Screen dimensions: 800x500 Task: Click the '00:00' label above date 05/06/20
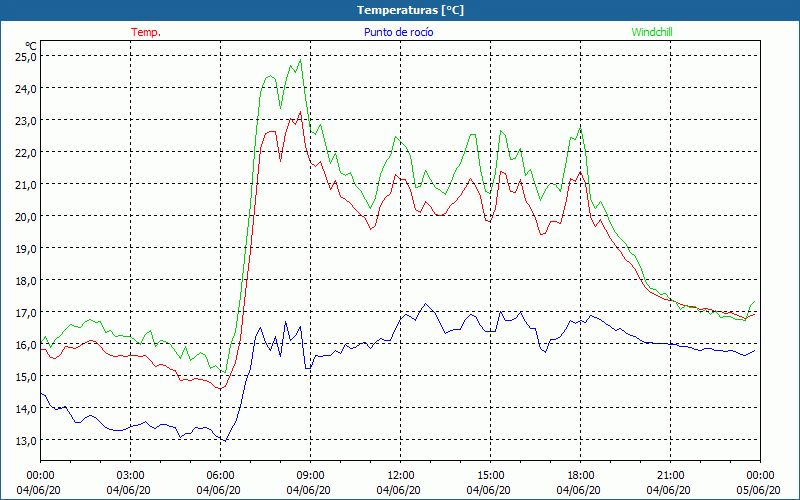point(761,476)
